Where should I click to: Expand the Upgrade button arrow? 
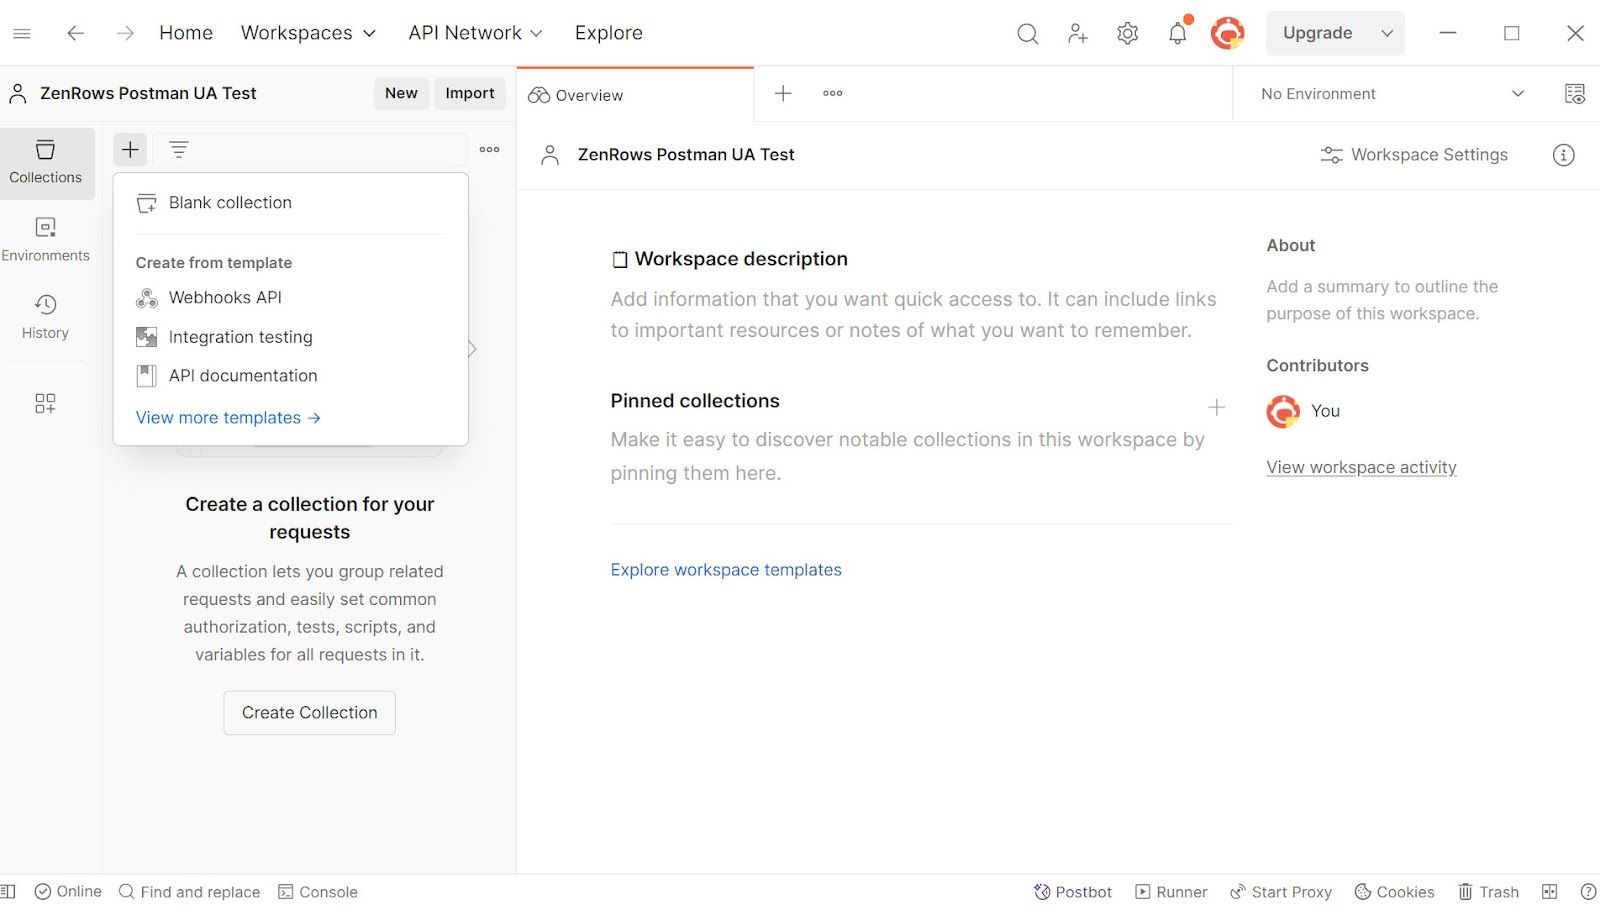(1387, 33)
